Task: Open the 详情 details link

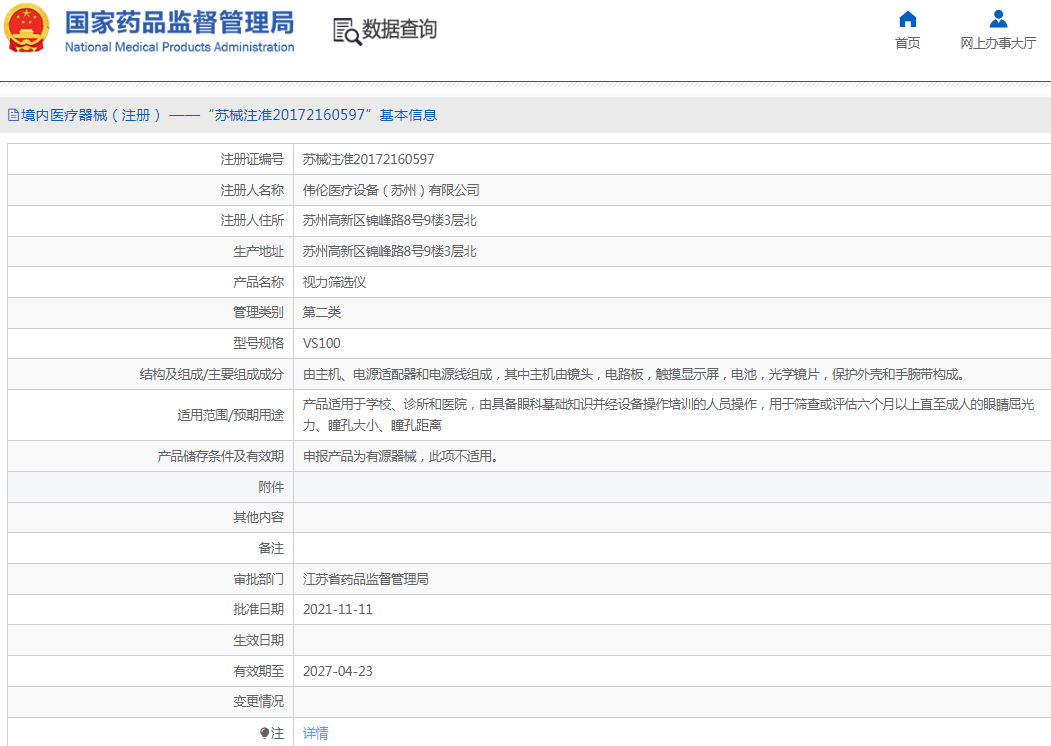Action: tap(316, 733)
